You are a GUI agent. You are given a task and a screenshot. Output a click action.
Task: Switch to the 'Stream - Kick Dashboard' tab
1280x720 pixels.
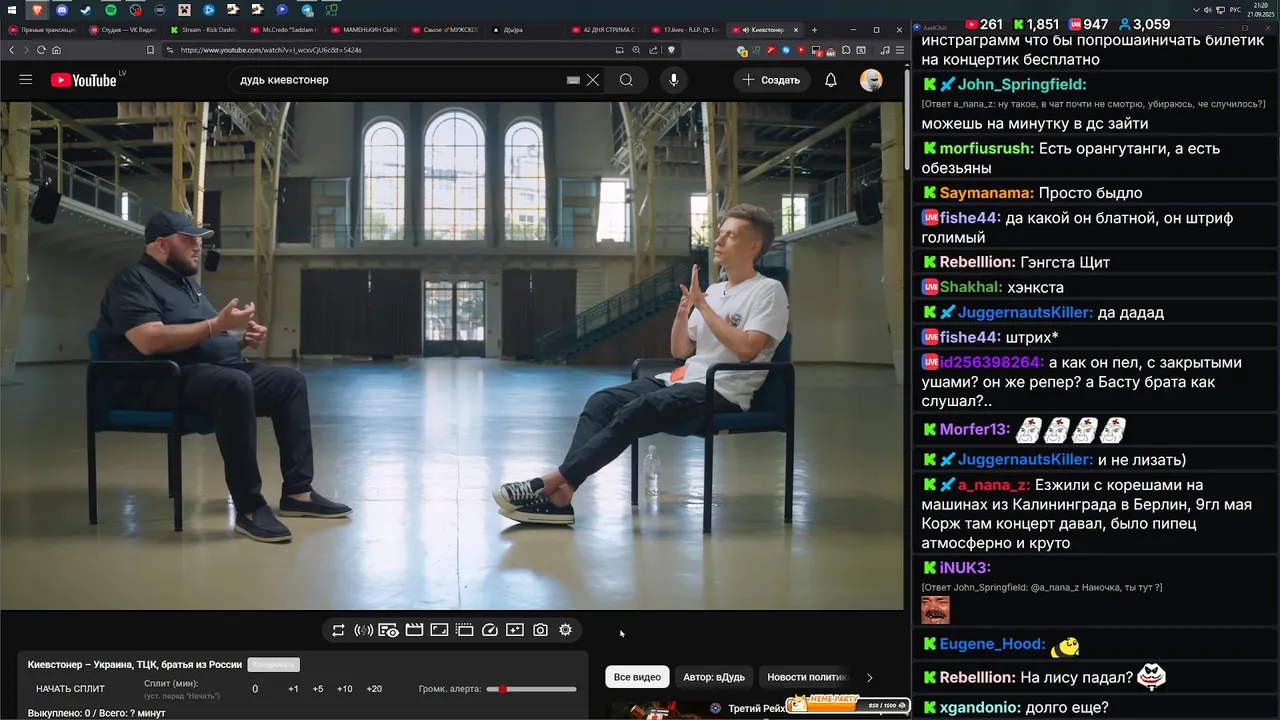(205, 30)
